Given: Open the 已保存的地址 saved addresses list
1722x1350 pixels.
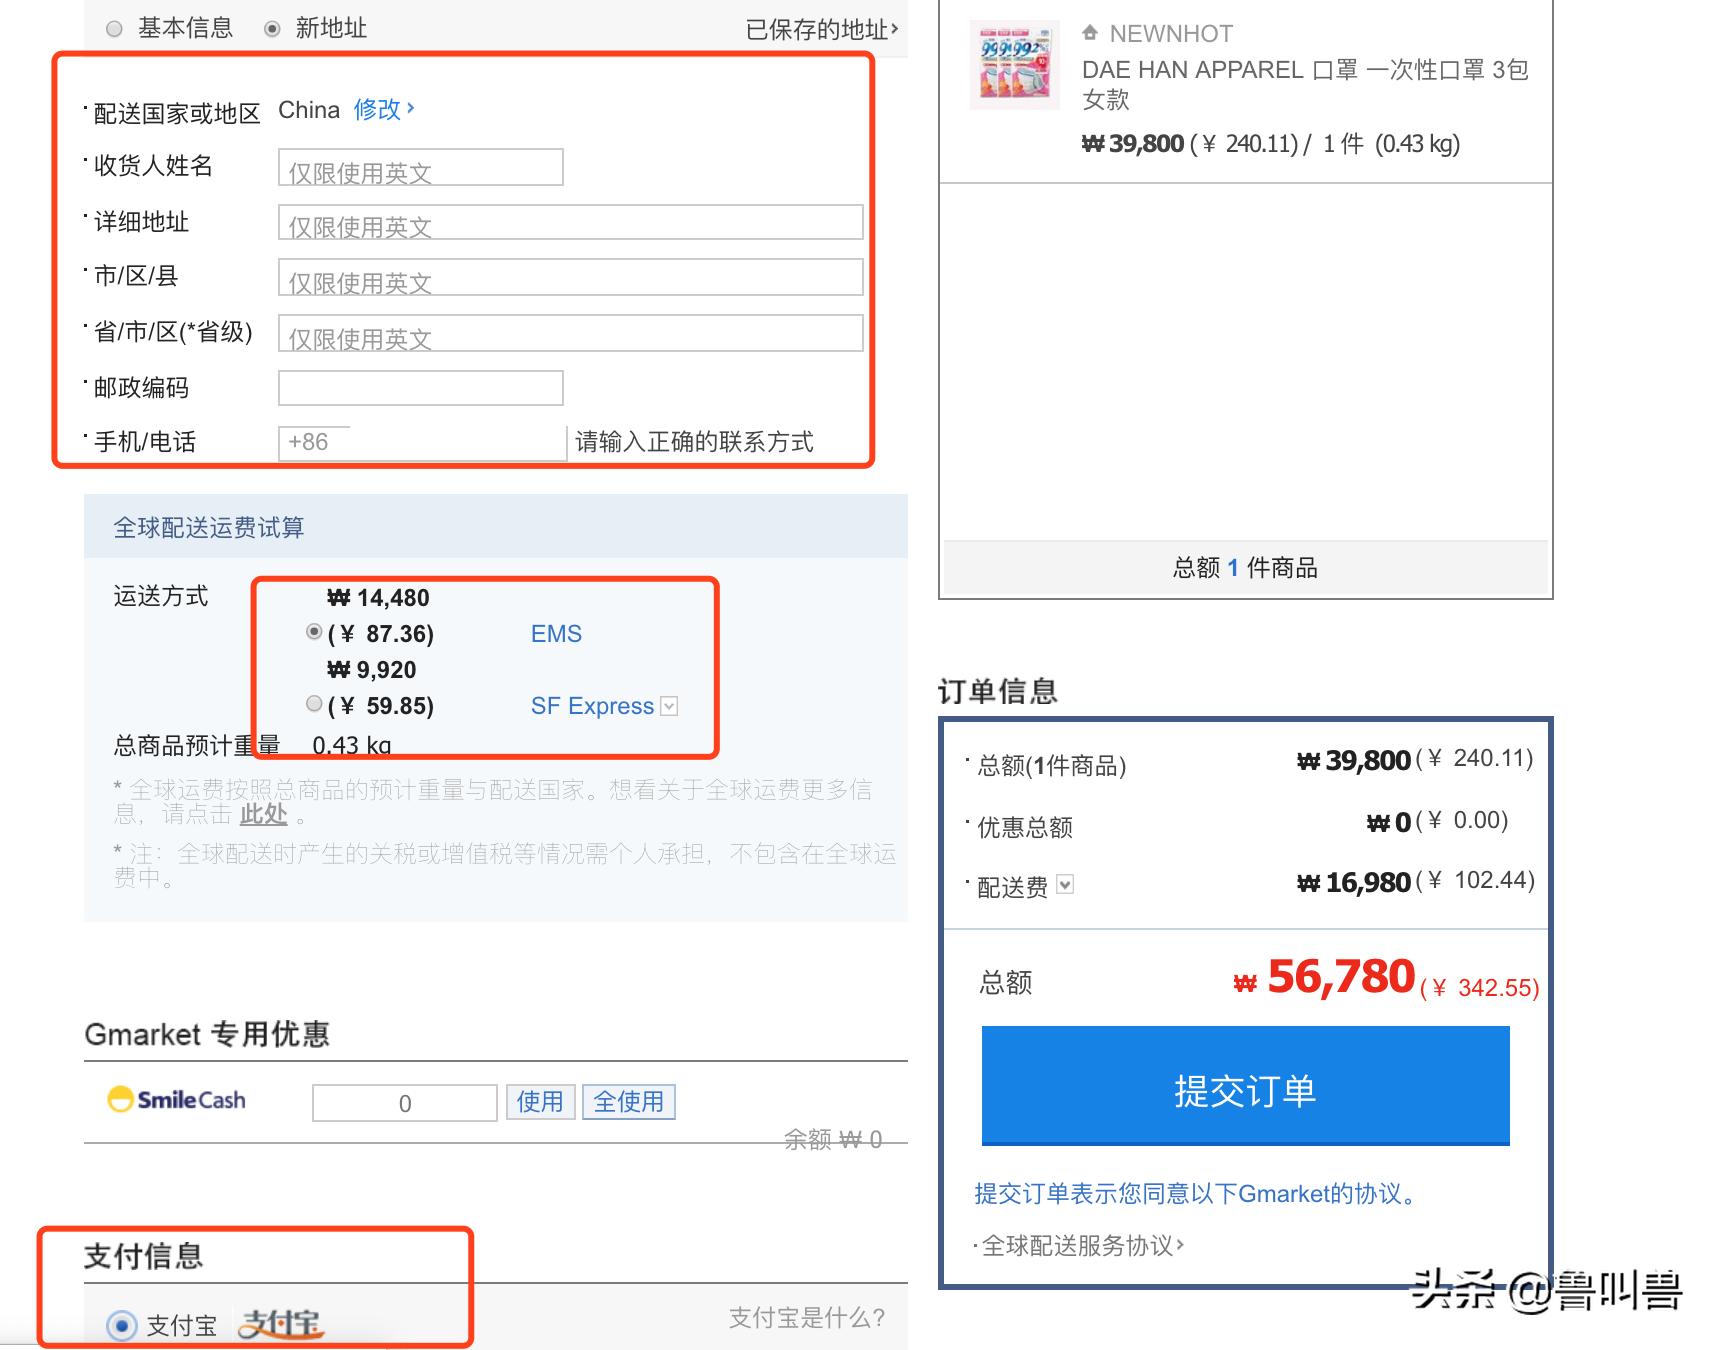Looking at the screenshot, I should (818, 28).
